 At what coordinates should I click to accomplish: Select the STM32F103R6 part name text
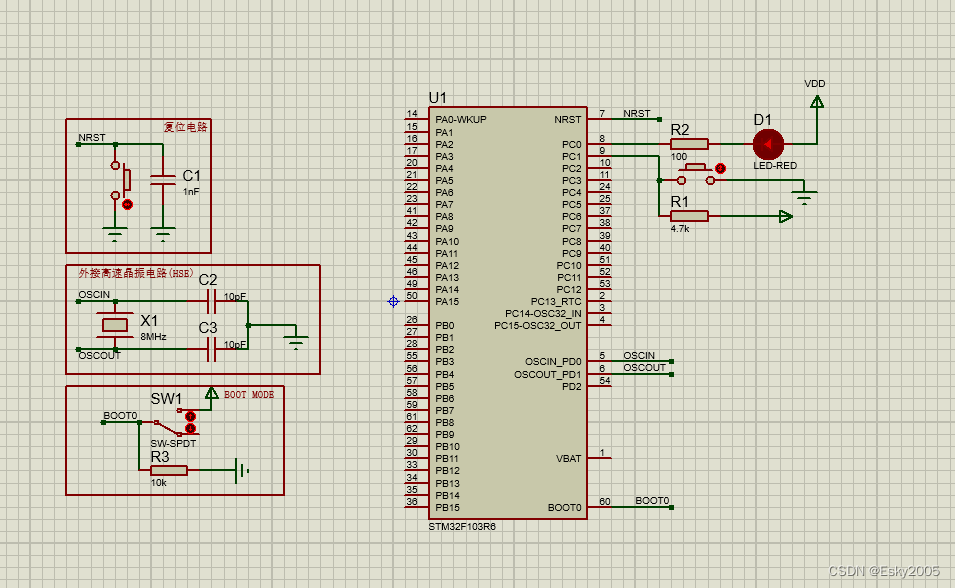click(462, 526)
